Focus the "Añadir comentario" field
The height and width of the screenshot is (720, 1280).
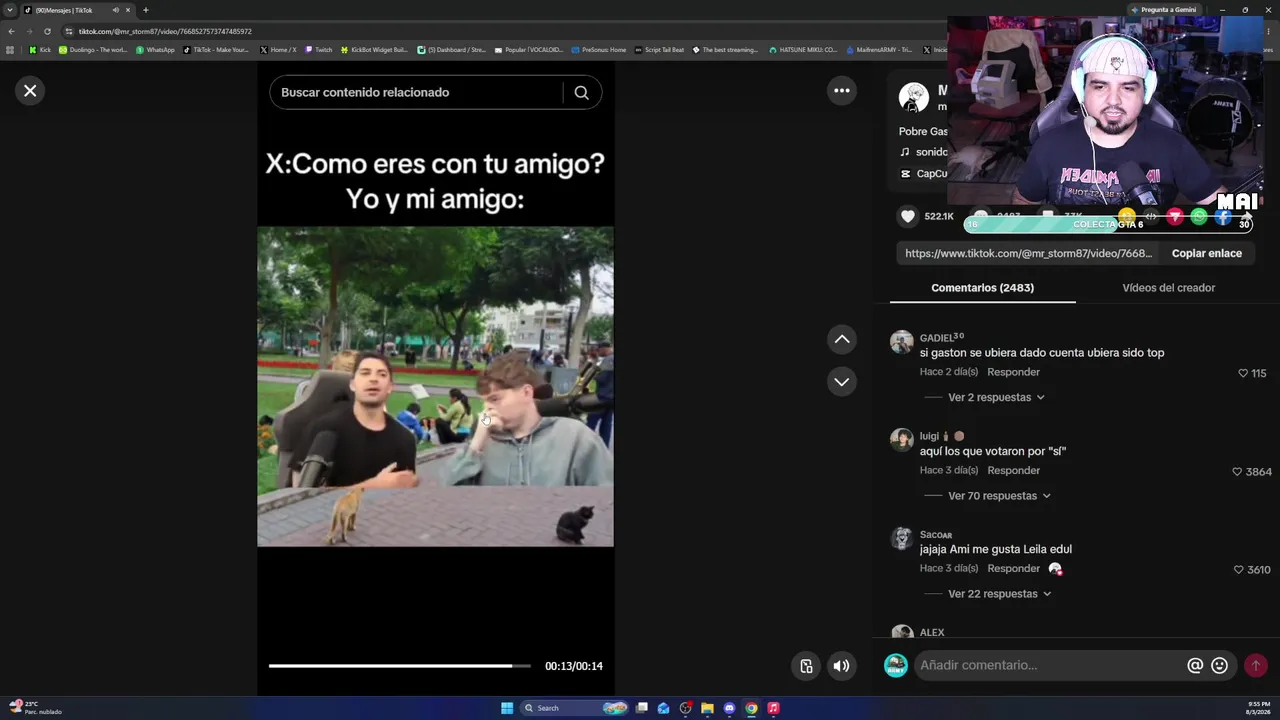[x=1048, y=665]
